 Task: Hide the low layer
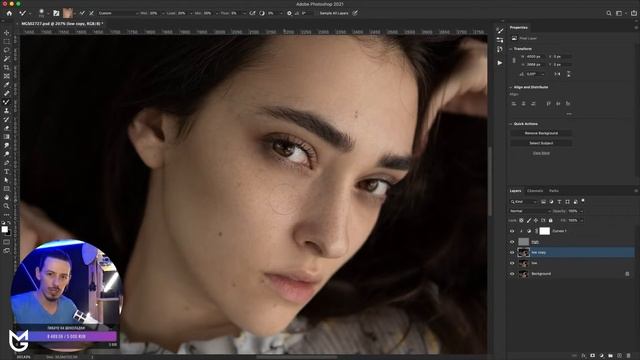tap(512, 263)
